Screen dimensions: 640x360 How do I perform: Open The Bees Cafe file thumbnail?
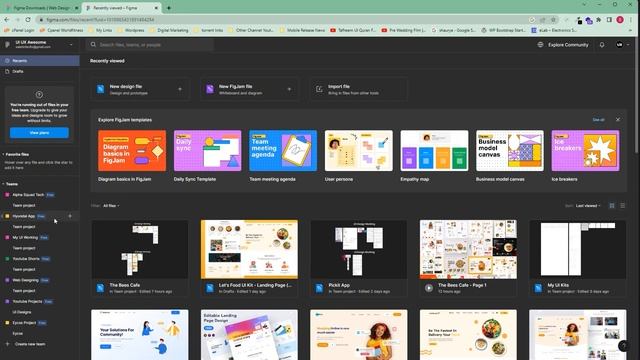click(x=140, y=249)
